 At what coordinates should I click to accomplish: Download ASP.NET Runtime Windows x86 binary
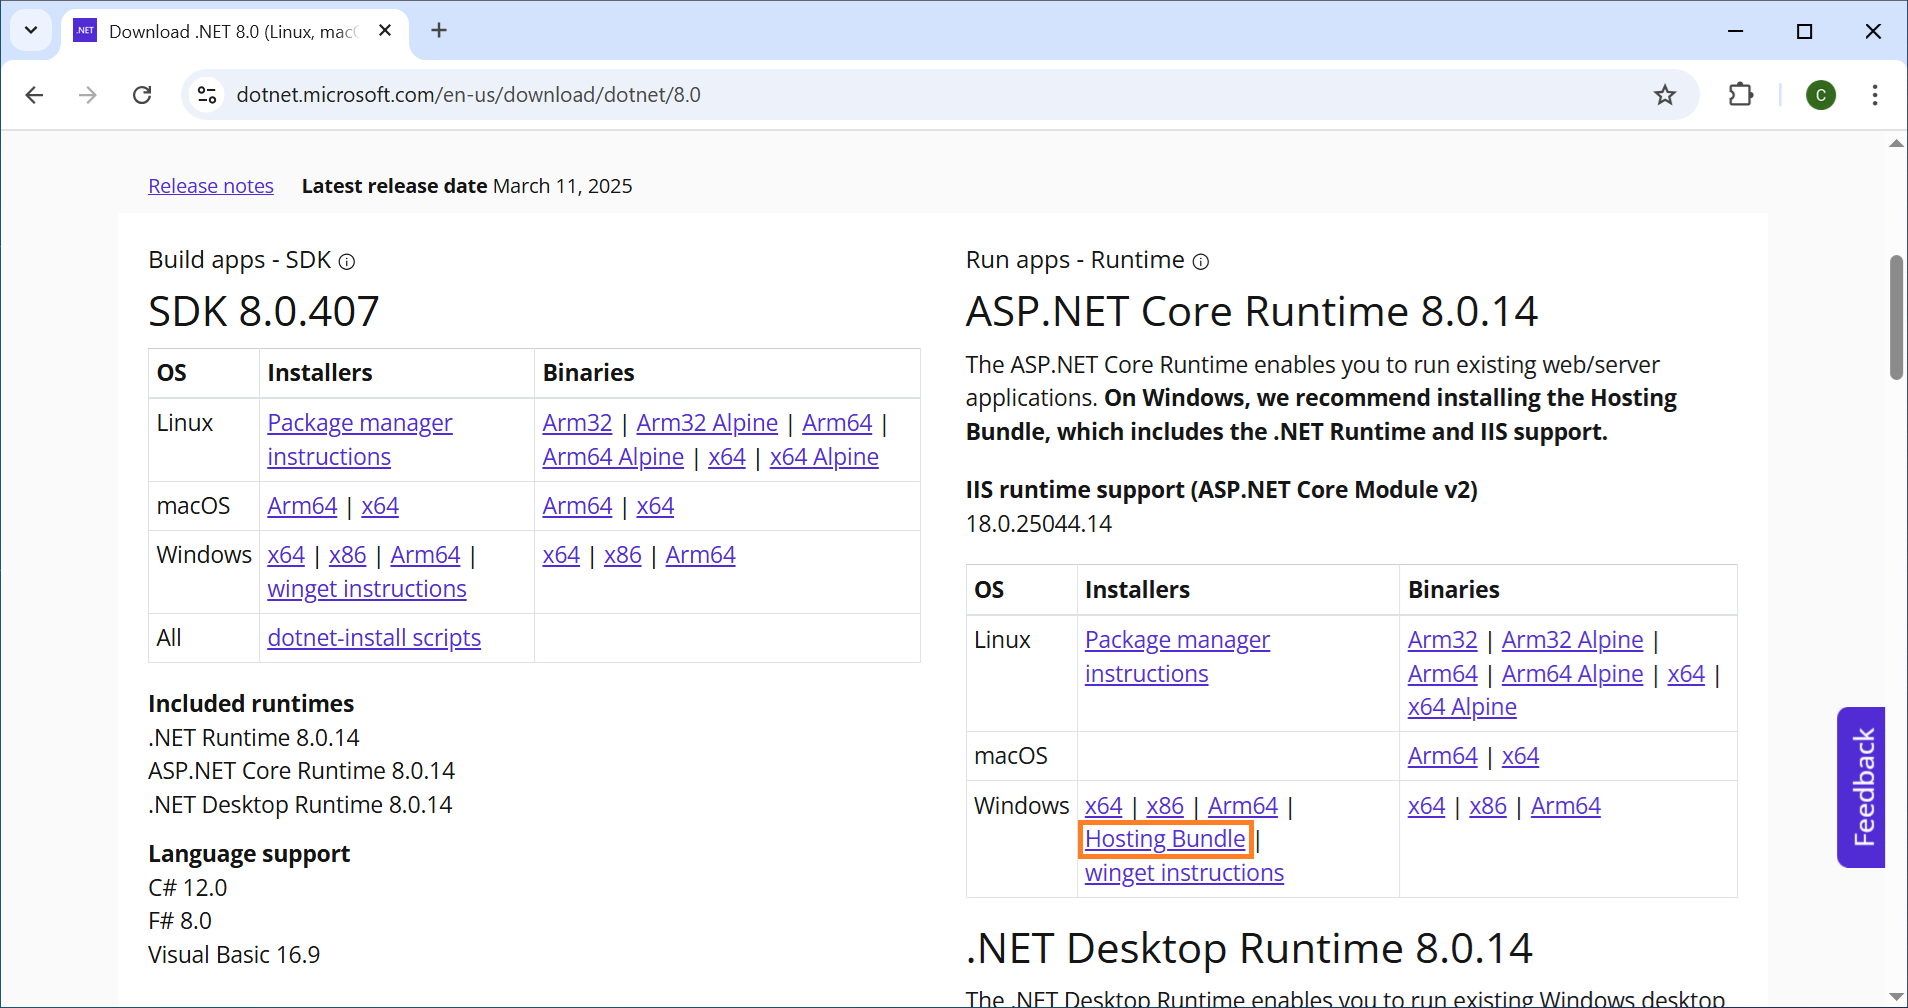(1488, 806)
